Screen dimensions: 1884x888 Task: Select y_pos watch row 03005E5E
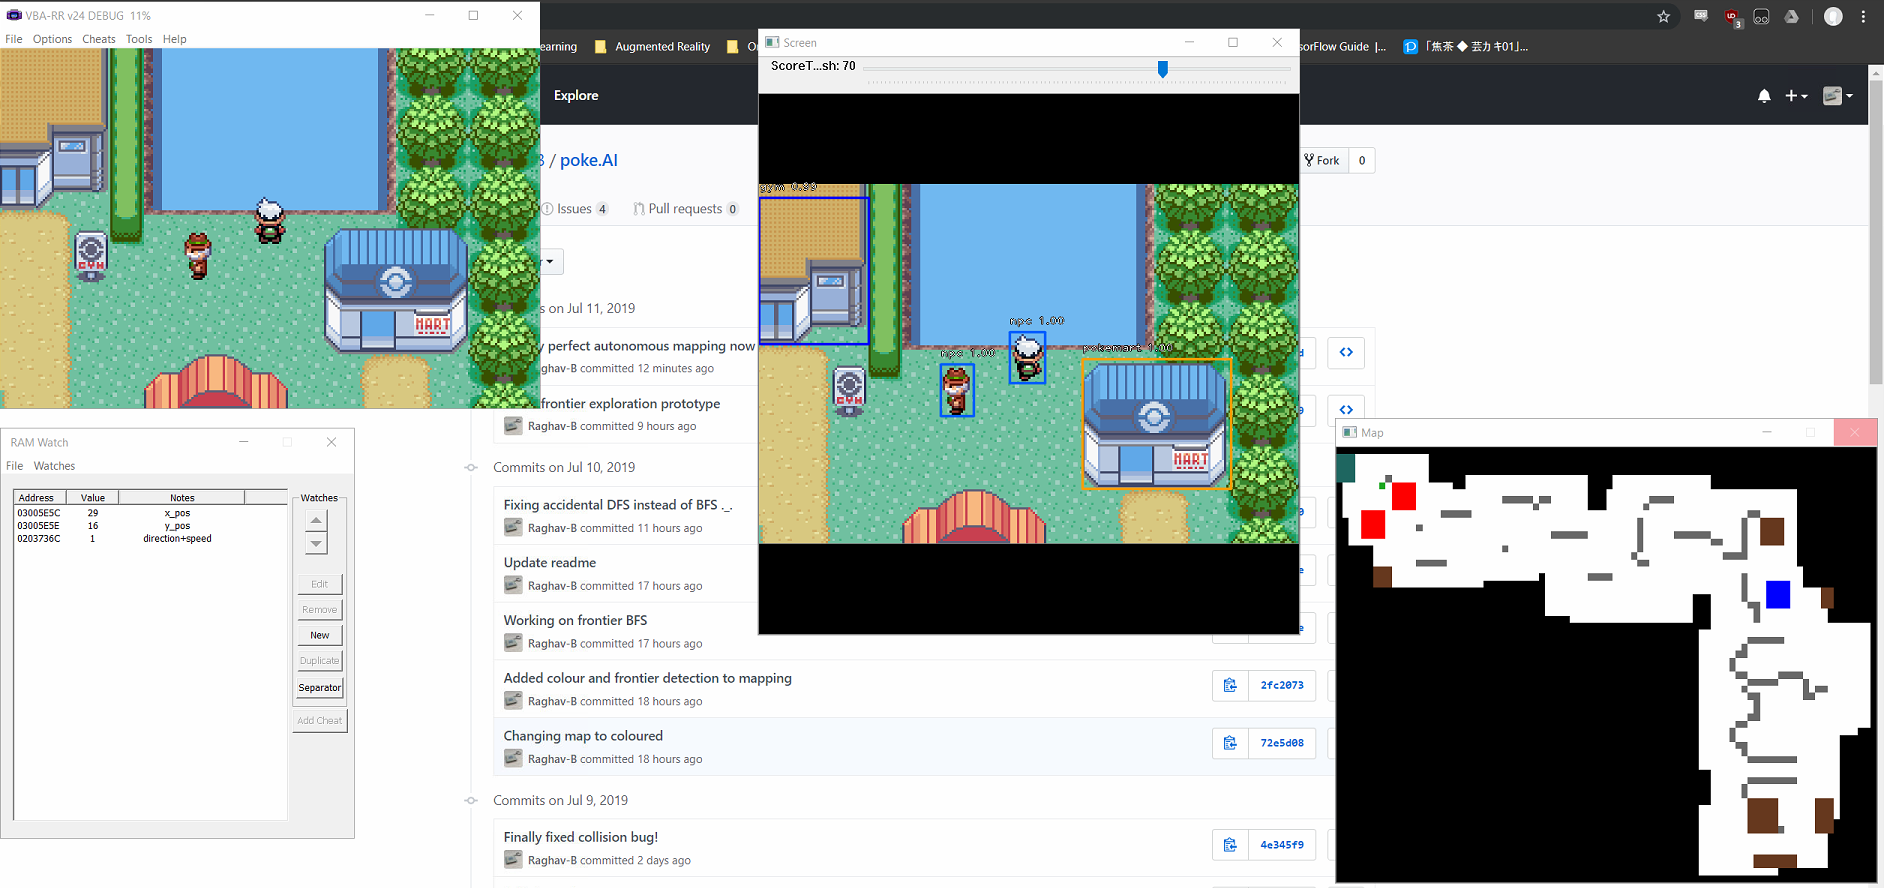click(x=150, y=526)
